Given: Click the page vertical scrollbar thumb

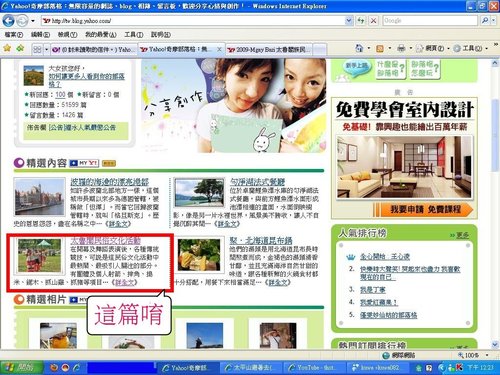Looking at the screenshot, I should 495,135.
